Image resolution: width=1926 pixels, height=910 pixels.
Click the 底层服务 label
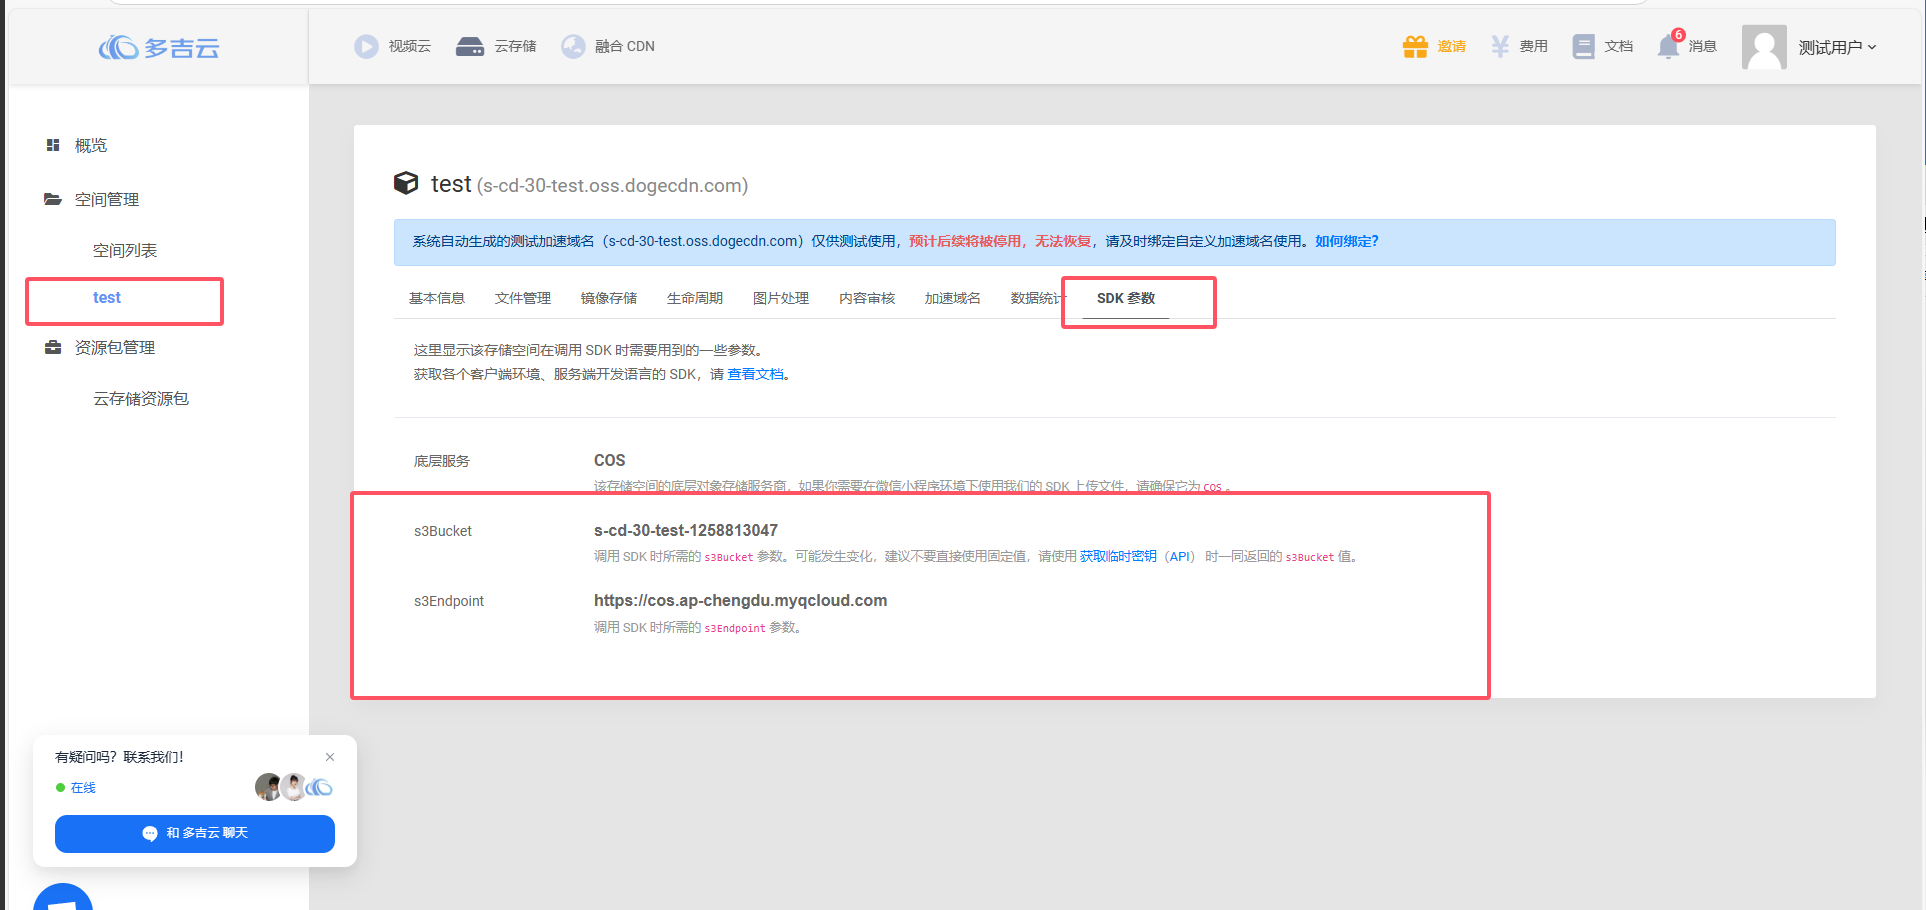point(442,461)
